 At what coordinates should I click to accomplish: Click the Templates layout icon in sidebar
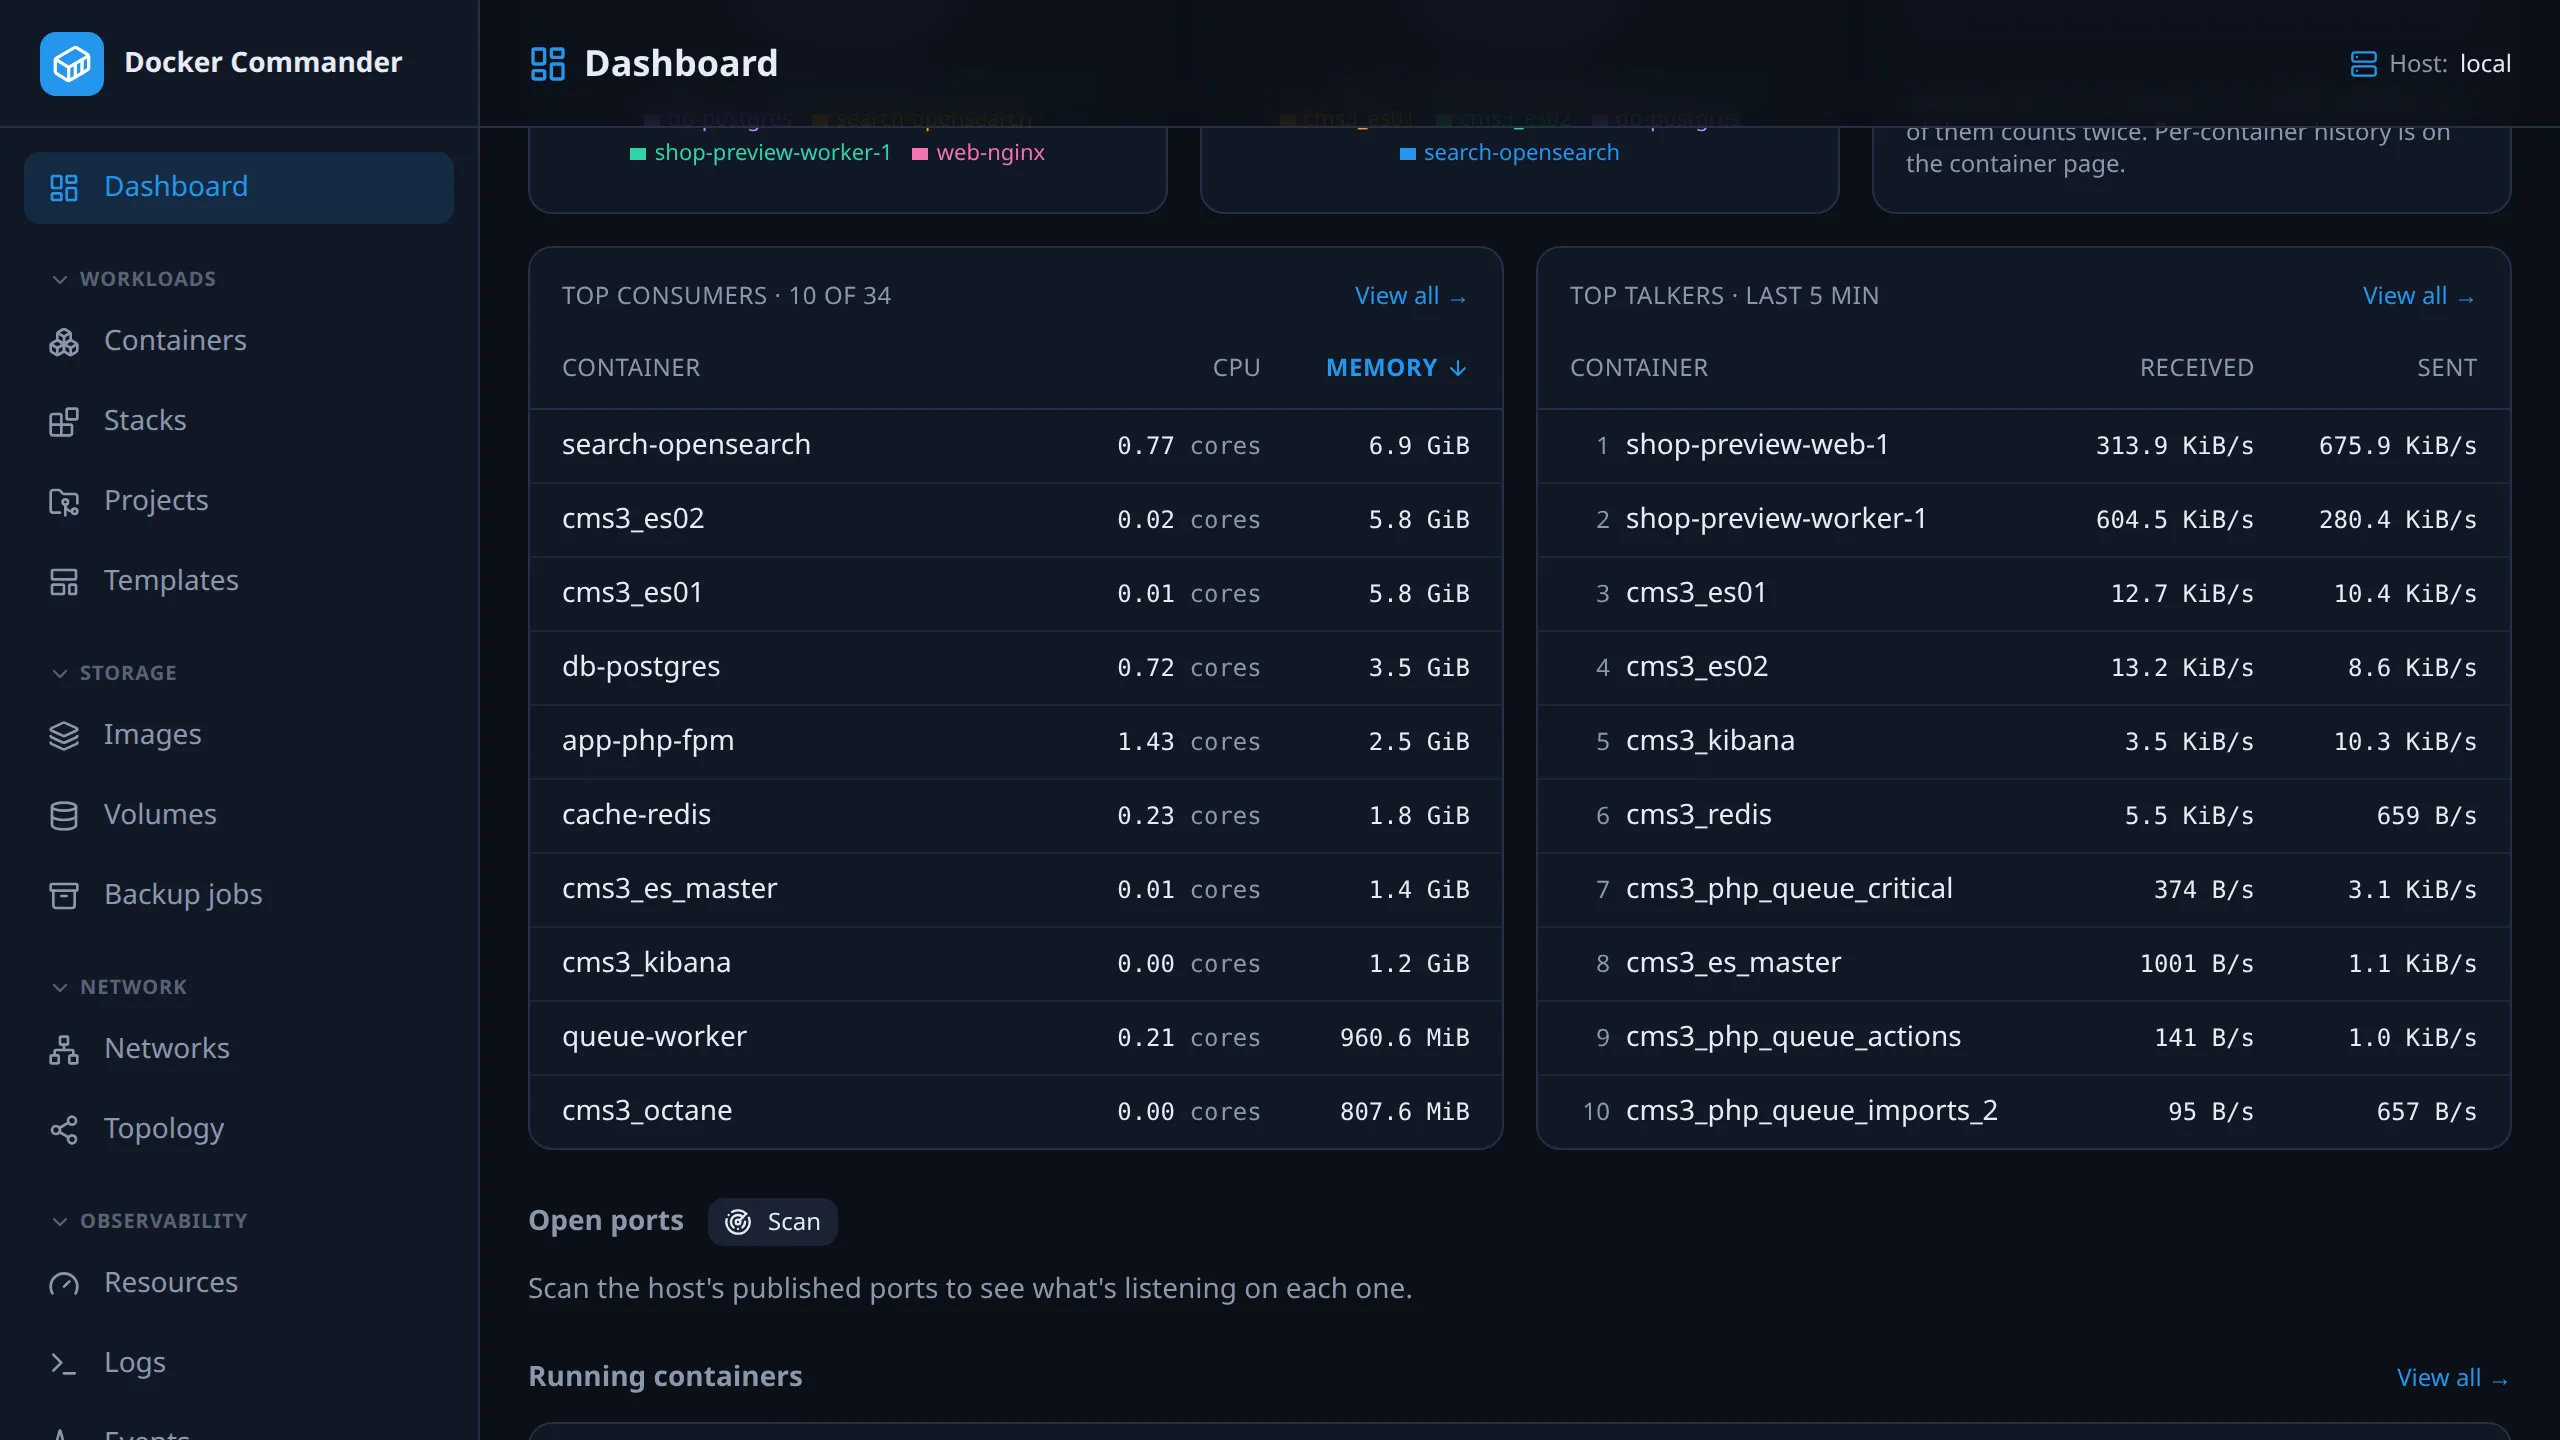[x=64, y=581]
